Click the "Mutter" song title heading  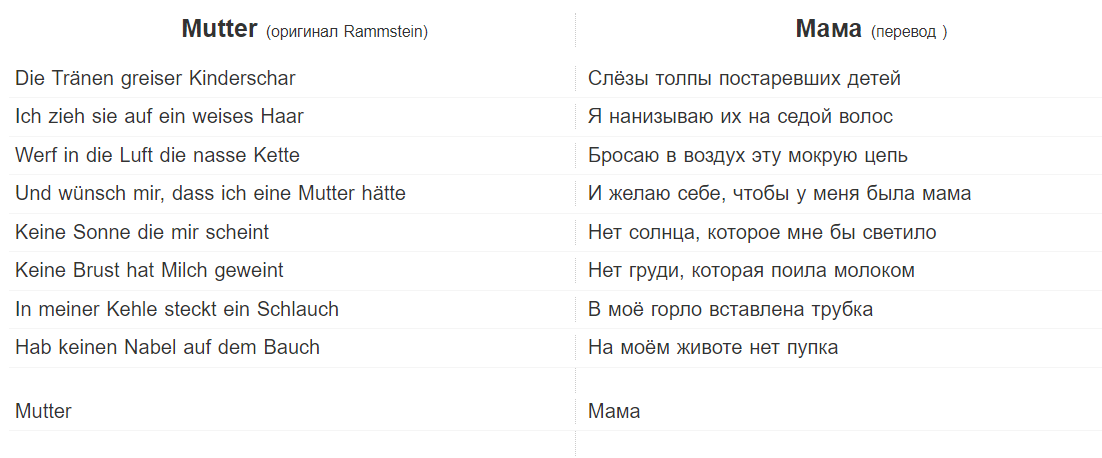click(219, 29)
